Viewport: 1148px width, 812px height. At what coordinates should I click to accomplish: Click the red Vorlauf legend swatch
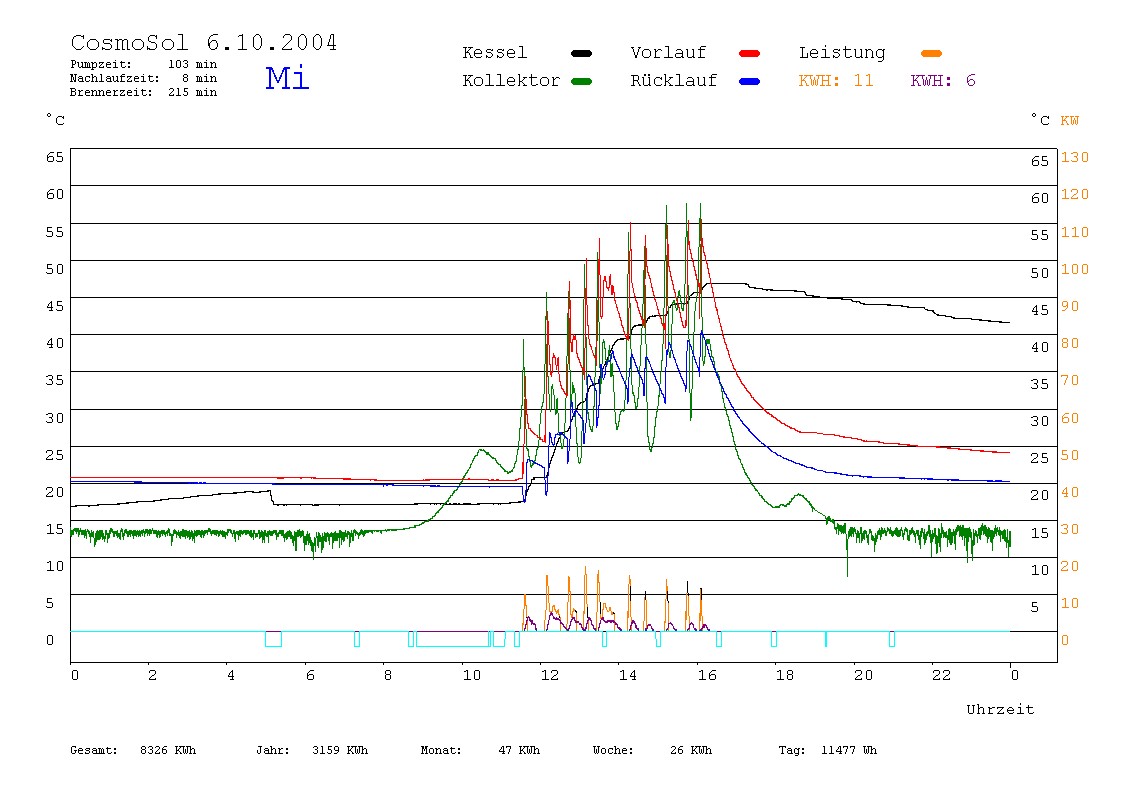click(x=750, y=53)
